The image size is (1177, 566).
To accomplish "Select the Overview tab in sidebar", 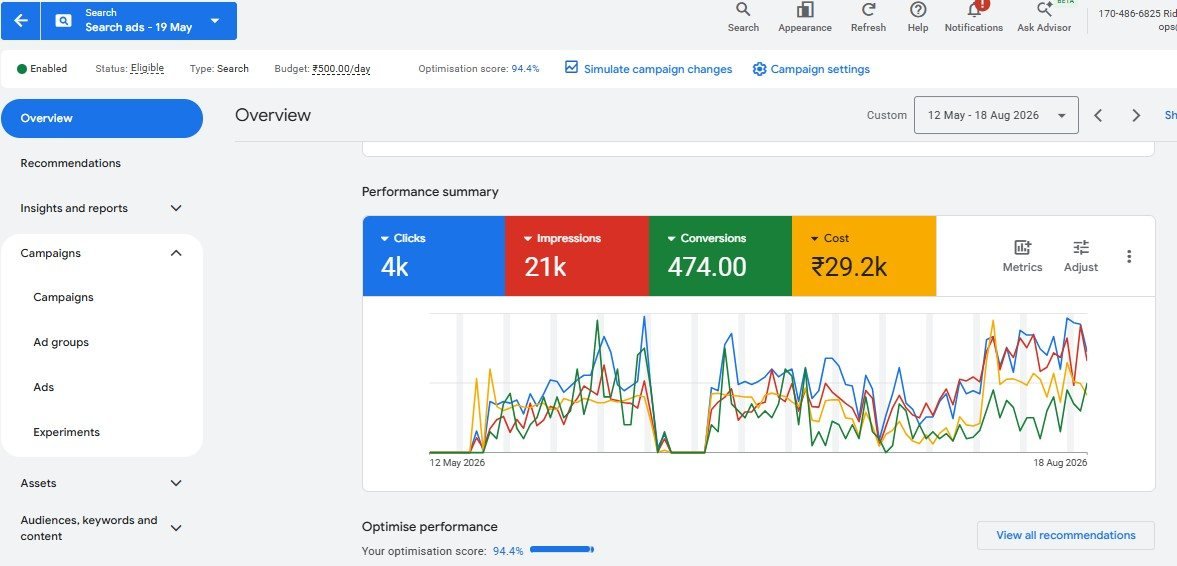I will (x=102, y=118).
